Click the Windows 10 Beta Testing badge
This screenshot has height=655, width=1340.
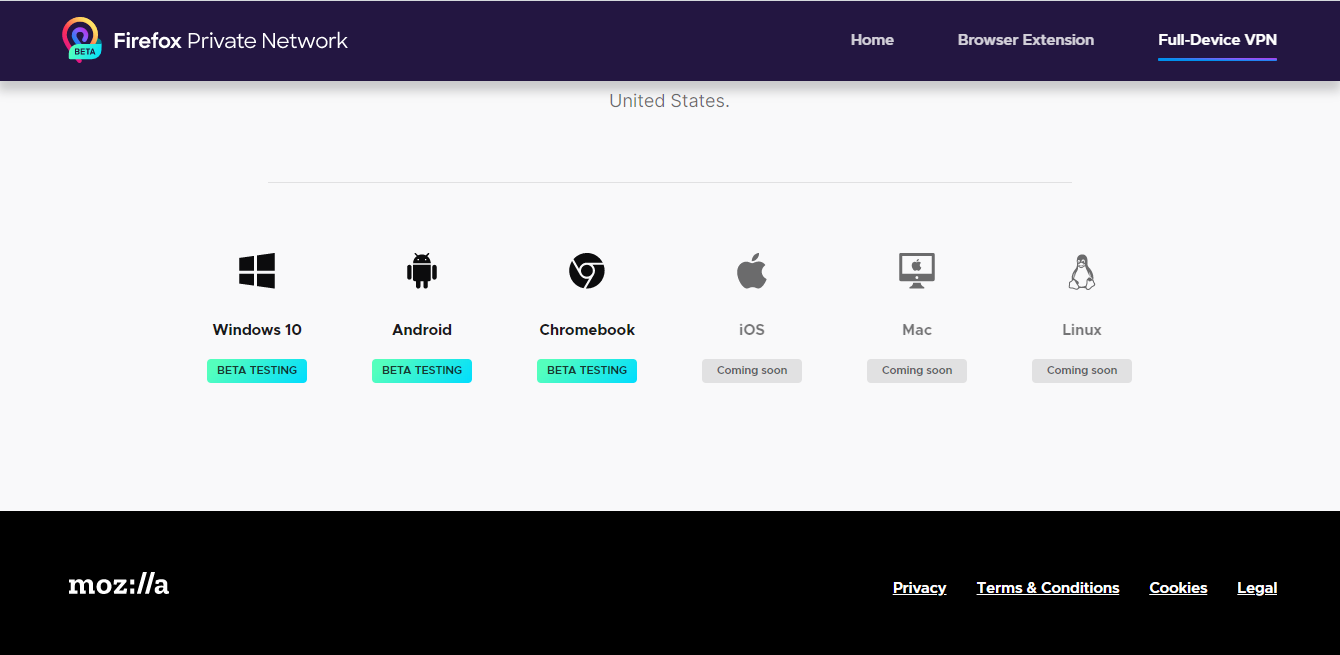pos(257,370)
